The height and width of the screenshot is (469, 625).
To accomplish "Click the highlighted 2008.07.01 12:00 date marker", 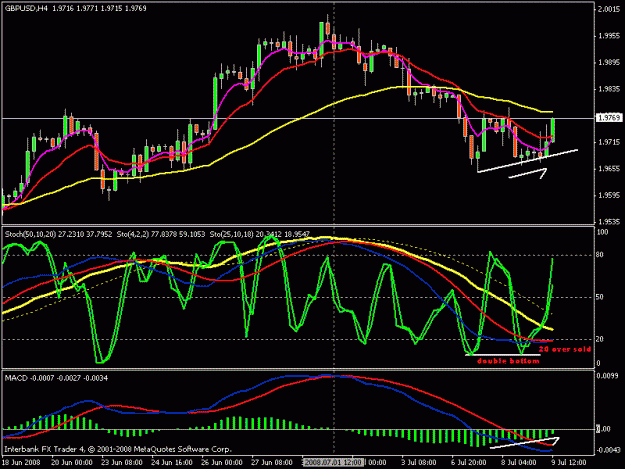I will 332,463.
